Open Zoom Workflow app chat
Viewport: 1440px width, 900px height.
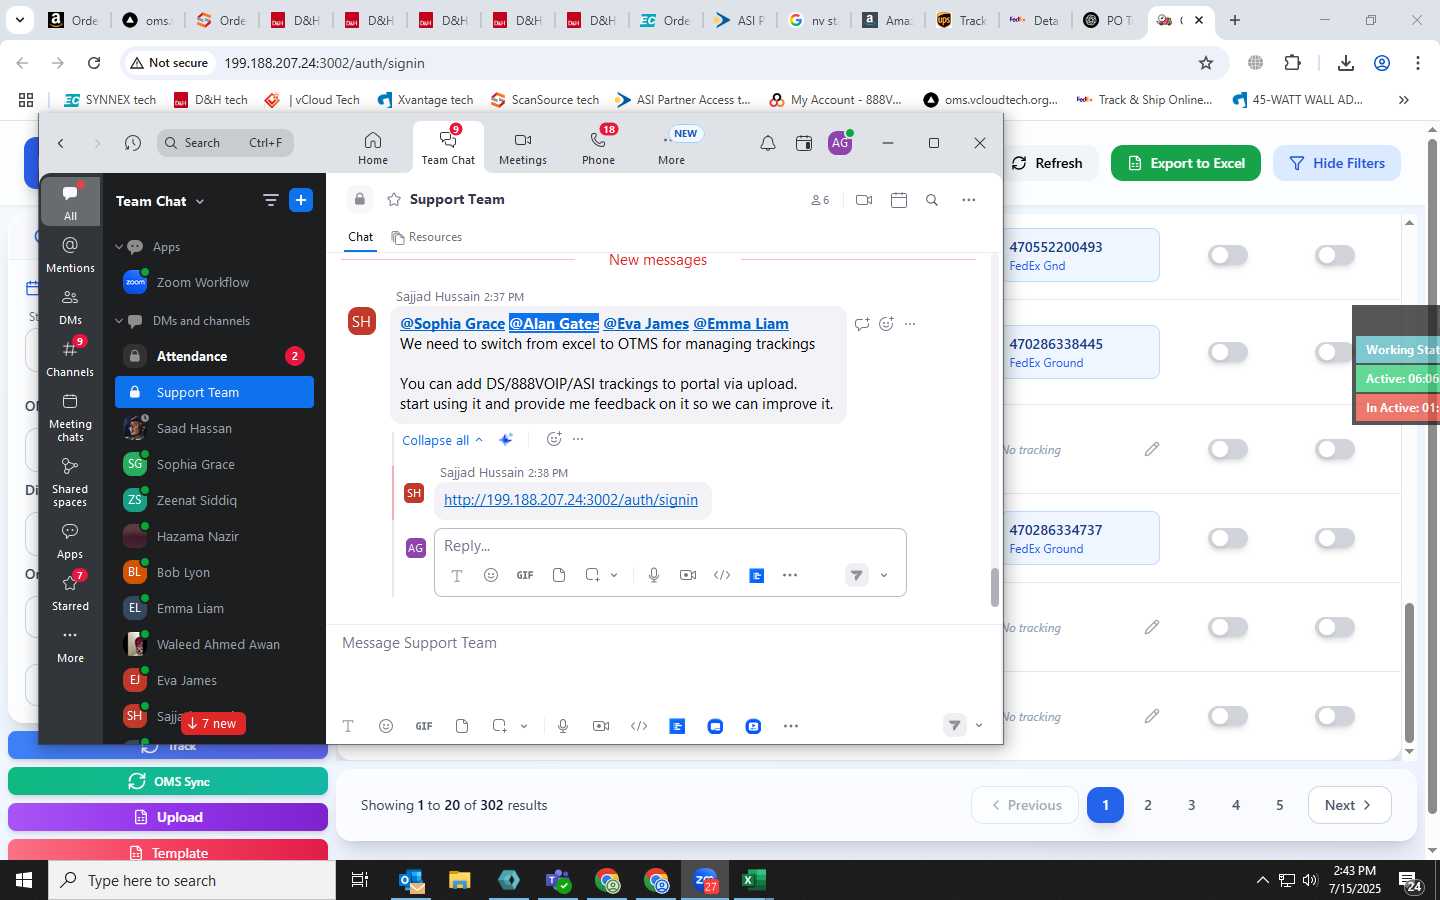[214, 283]
